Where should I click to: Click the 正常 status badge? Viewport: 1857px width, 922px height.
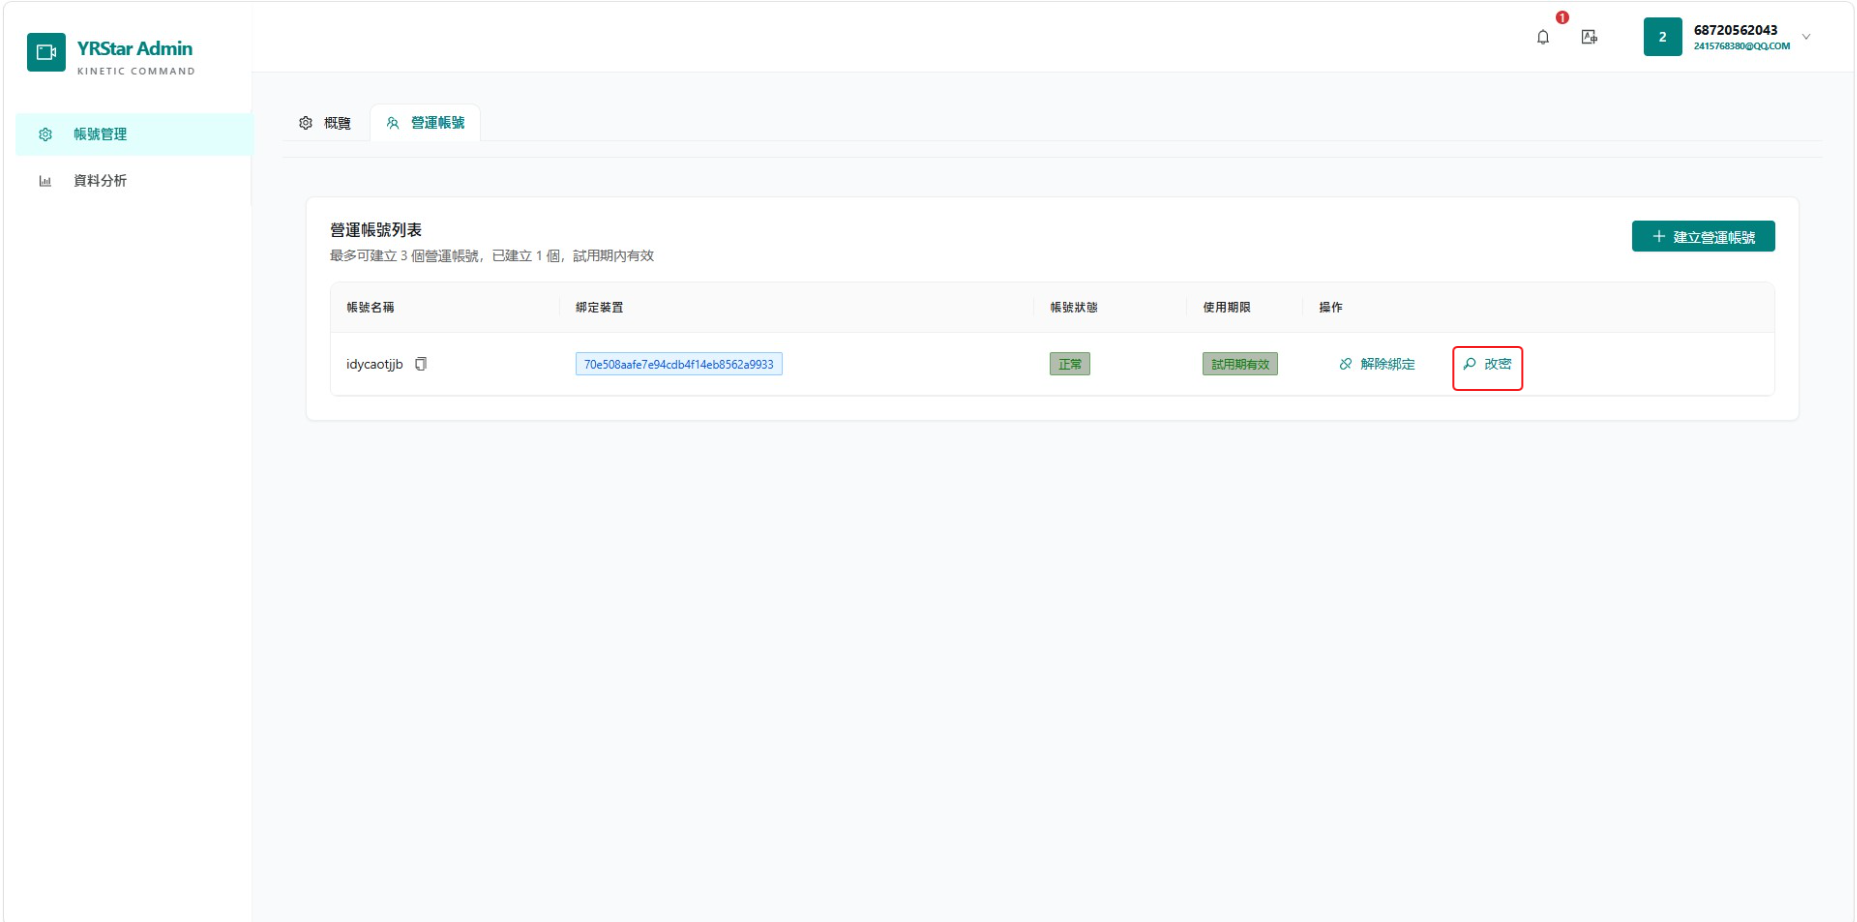point(1070,364)
